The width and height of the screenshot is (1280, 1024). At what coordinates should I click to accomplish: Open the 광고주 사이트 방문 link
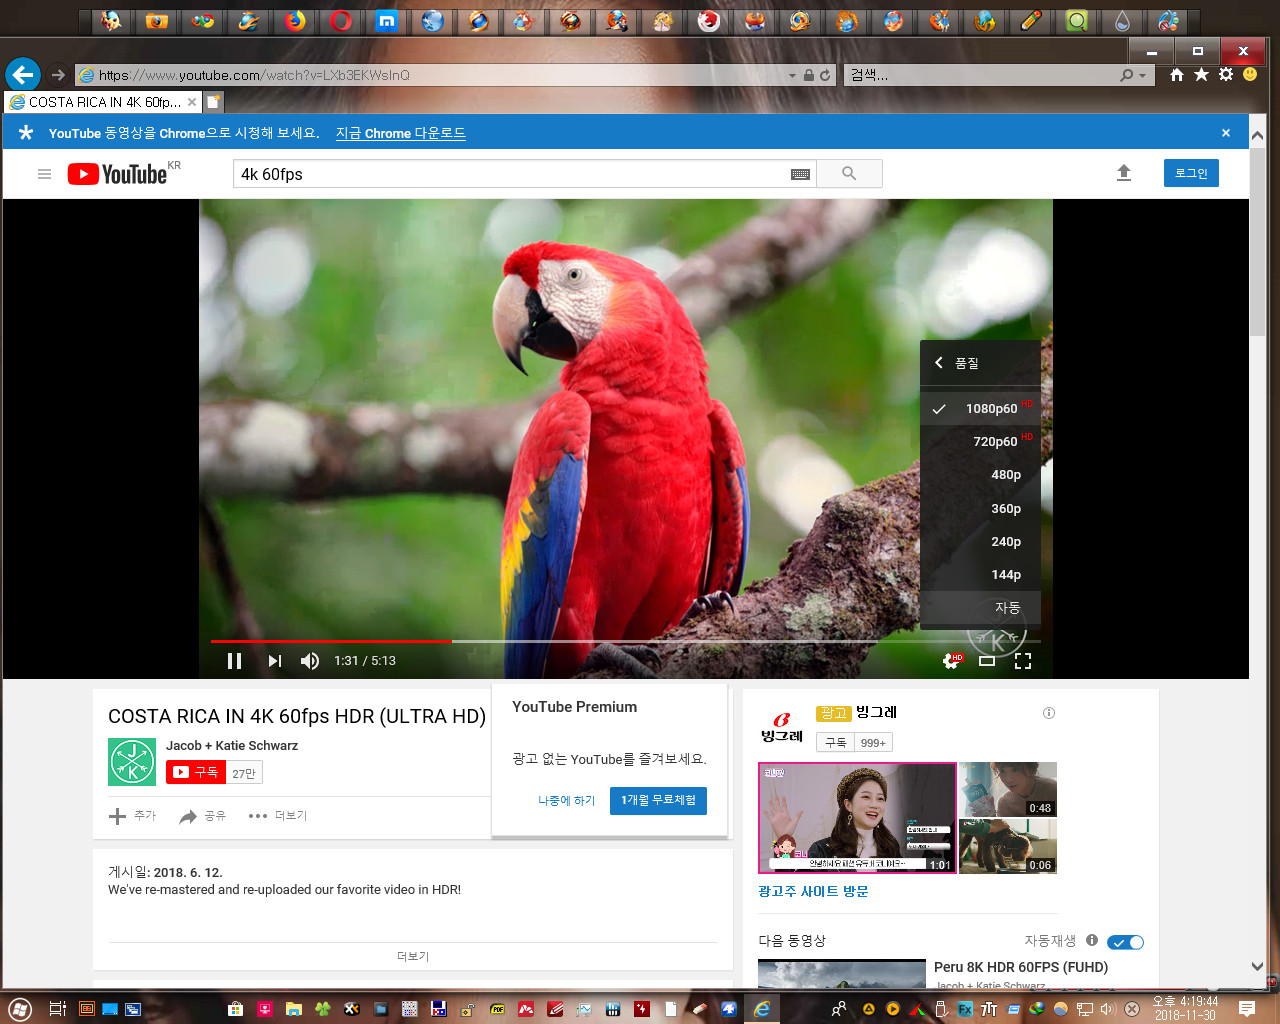(813, 891)
